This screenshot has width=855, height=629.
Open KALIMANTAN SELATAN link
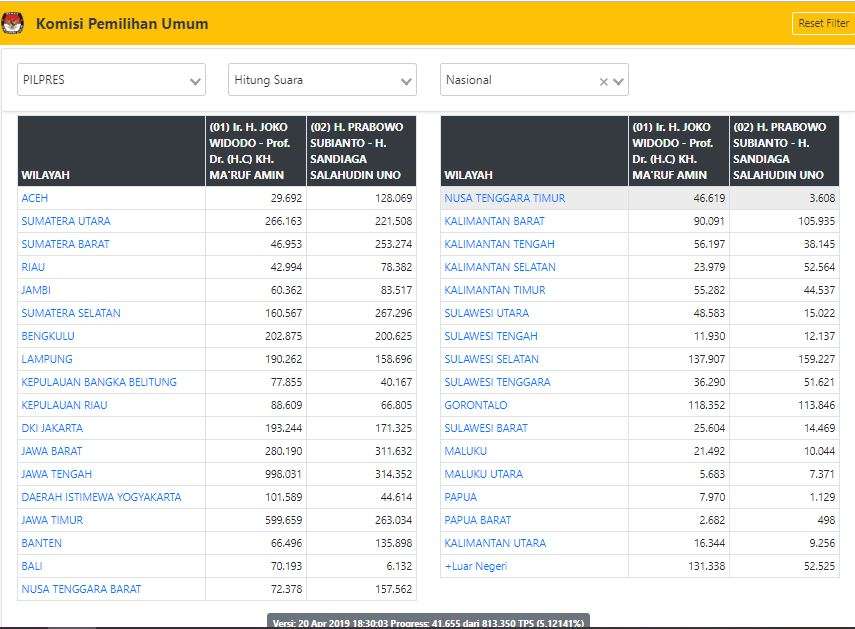(x=500, y=267)
